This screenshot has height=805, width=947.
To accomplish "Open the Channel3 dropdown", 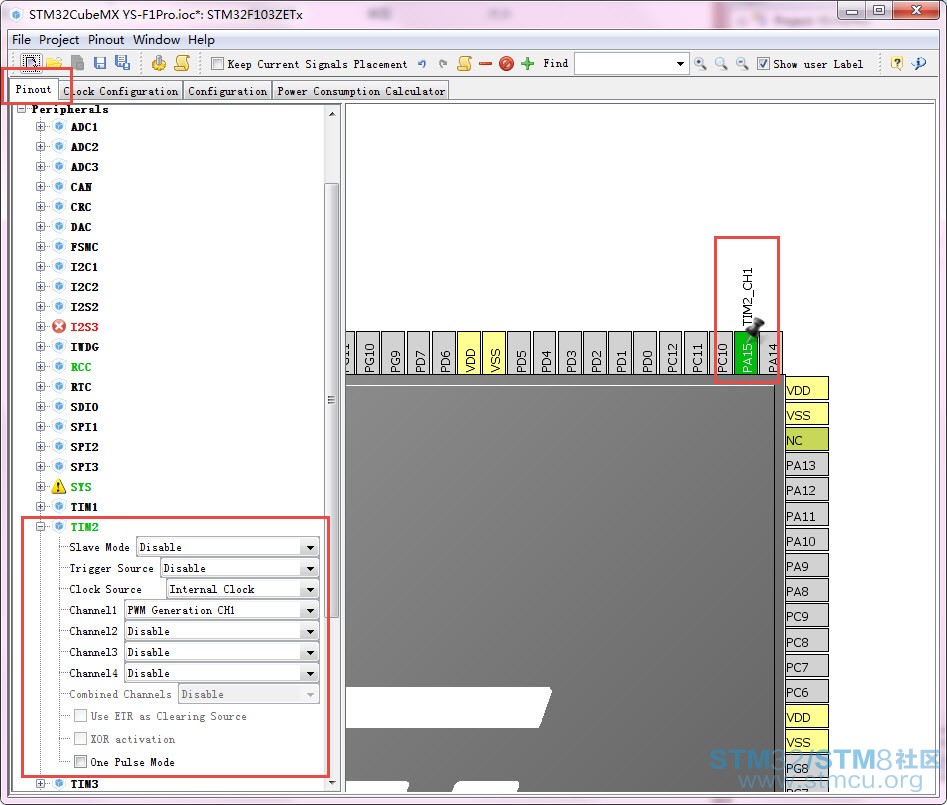I will (x=310, y=653).
